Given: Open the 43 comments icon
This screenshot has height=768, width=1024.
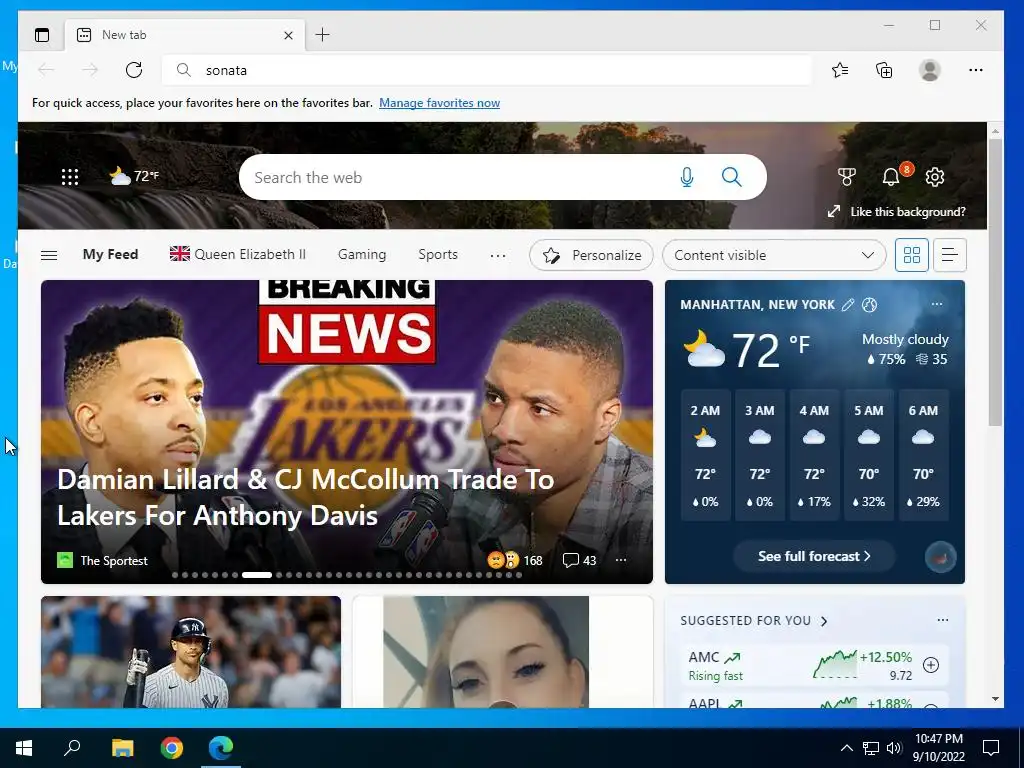Looking at the screenshot, I should click(x=579, y=560).
